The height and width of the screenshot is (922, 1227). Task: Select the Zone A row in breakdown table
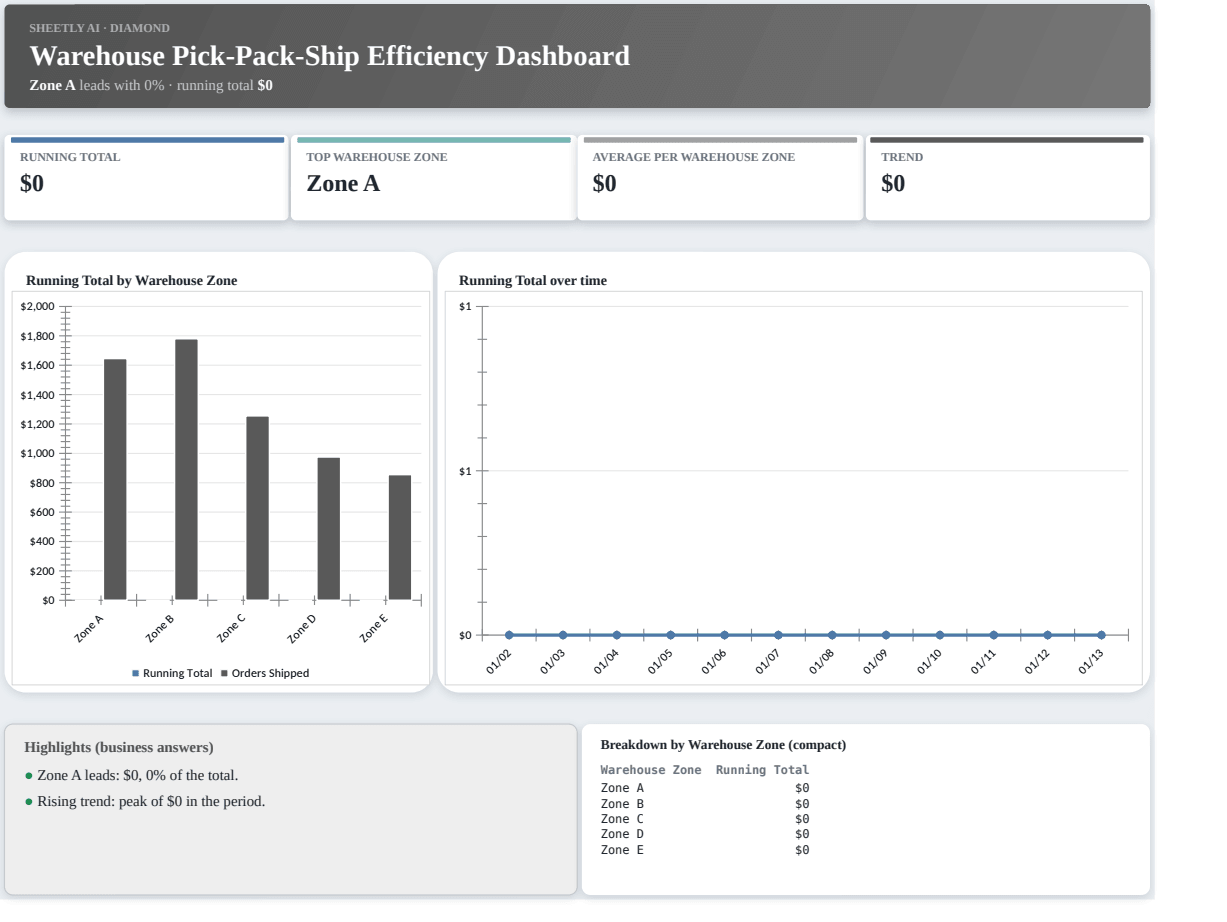pos(705,788)
